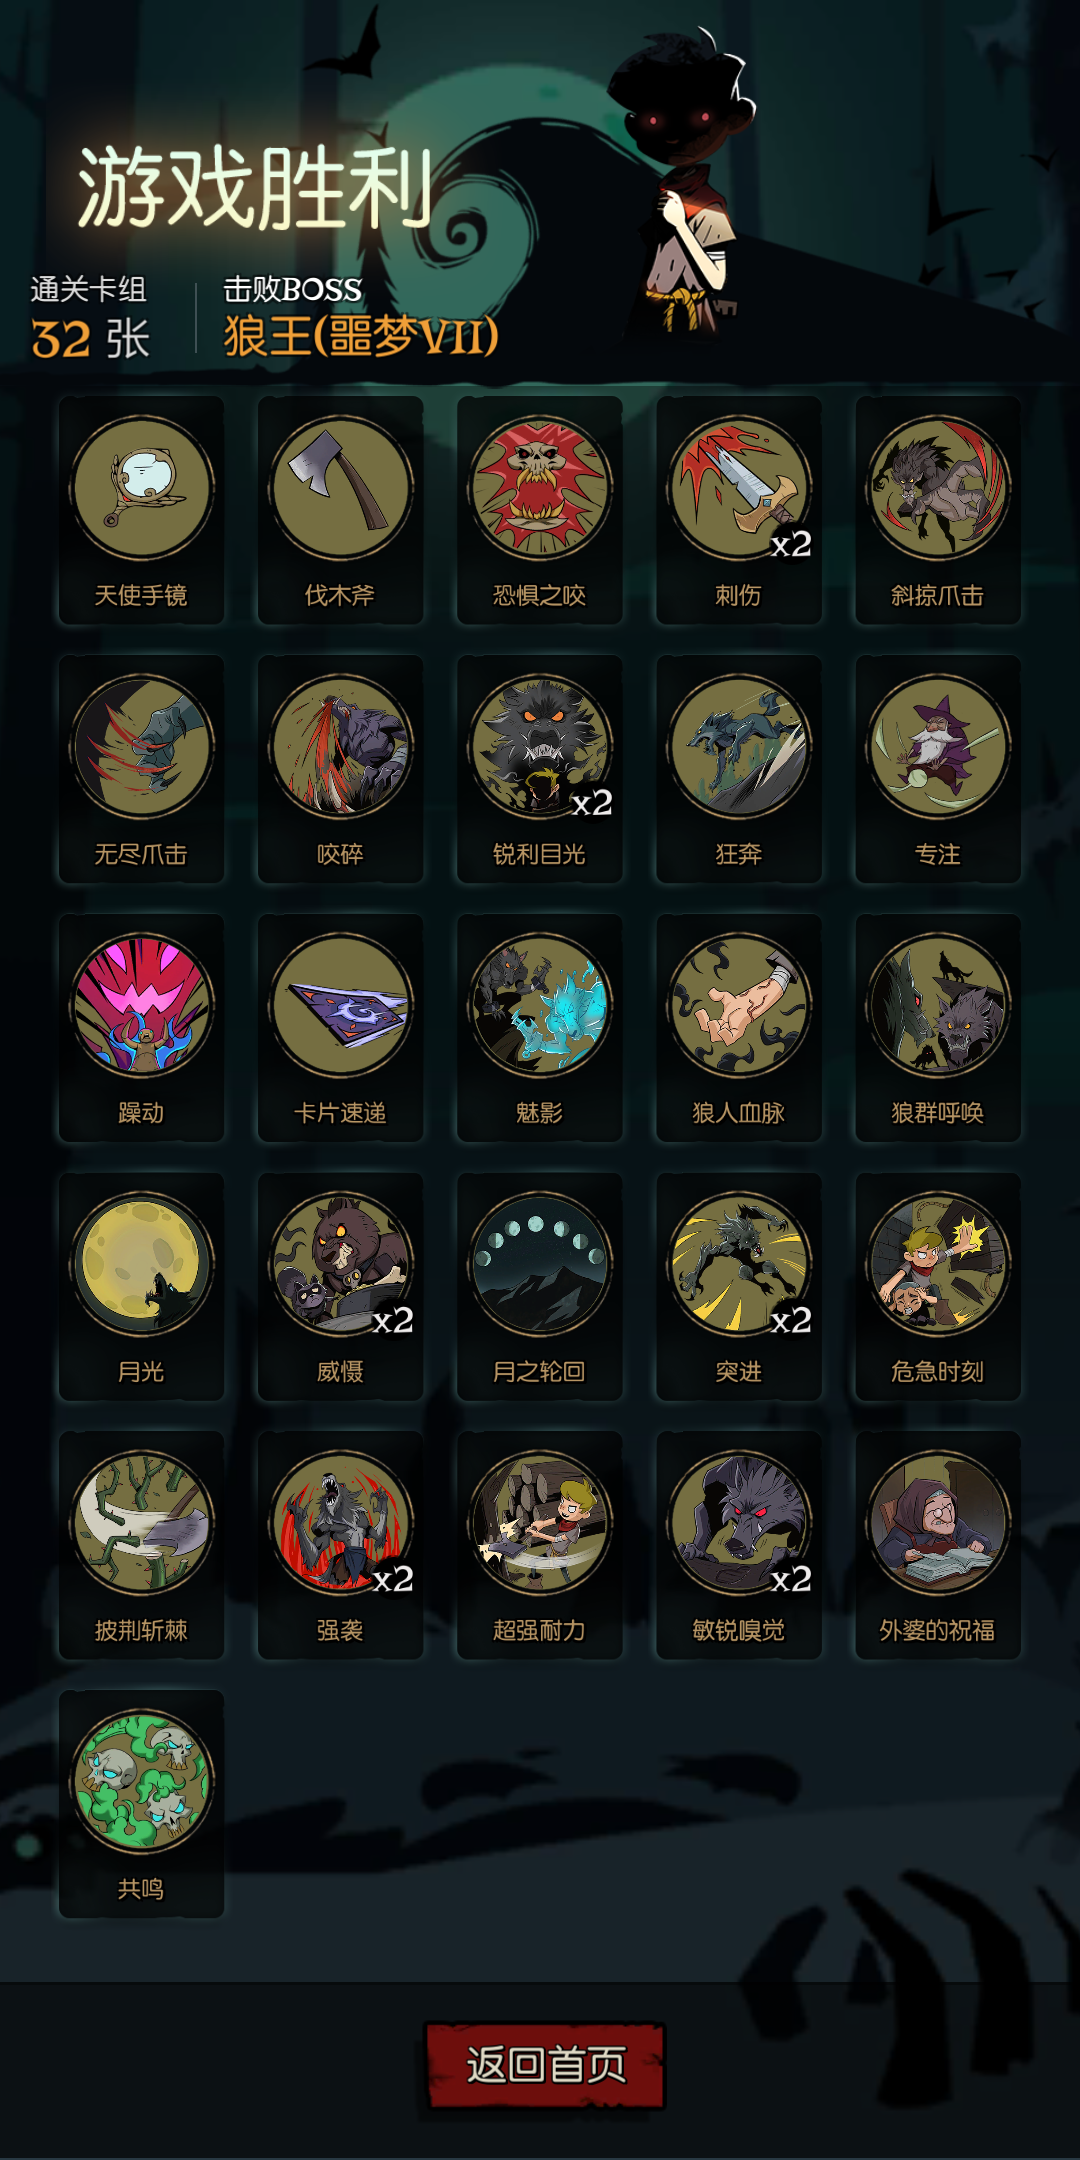Screen dimensions: 1080x2160
Task: View the 躁动 pink flame card
Action: point(141,1027)
